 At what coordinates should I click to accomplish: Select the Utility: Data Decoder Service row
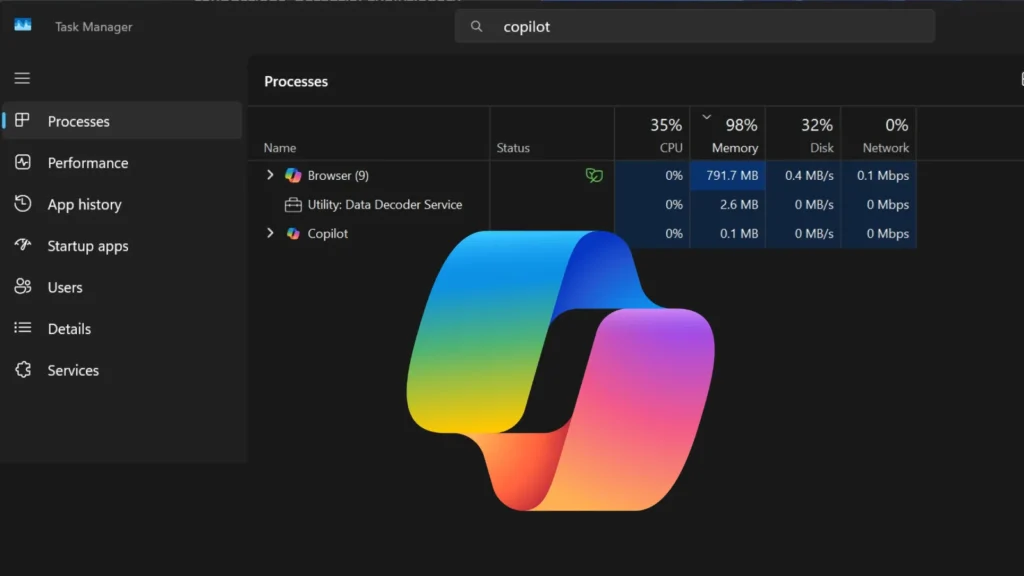[x=583, y=204]
